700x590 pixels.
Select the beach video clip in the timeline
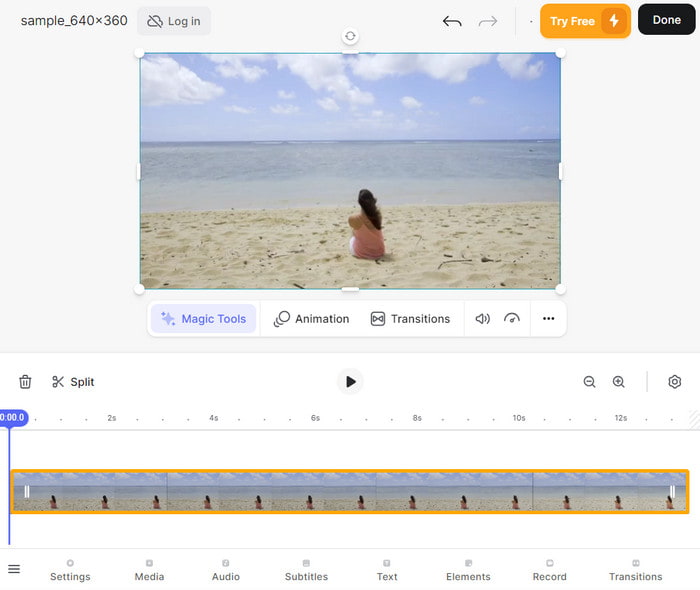(x=350, y=491)
